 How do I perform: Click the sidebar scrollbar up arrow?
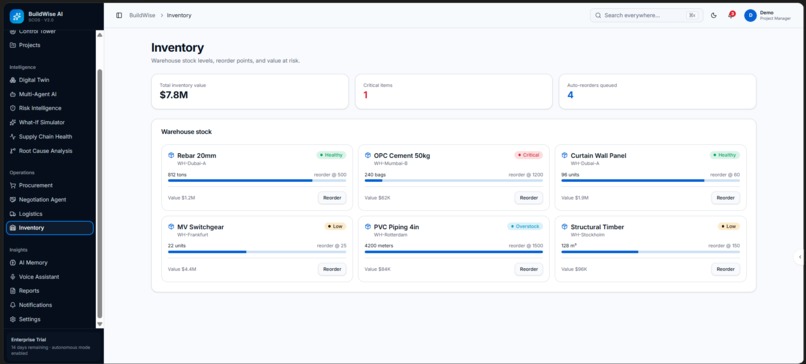(x=100, y=35)
